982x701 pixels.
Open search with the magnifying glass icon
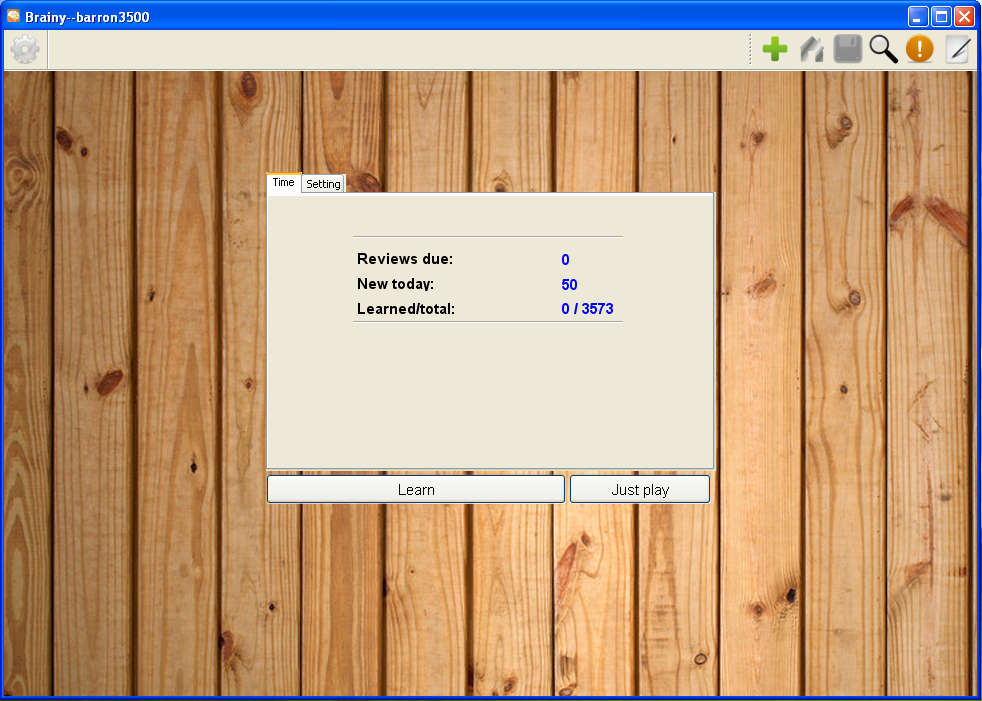tap(883, 49)
